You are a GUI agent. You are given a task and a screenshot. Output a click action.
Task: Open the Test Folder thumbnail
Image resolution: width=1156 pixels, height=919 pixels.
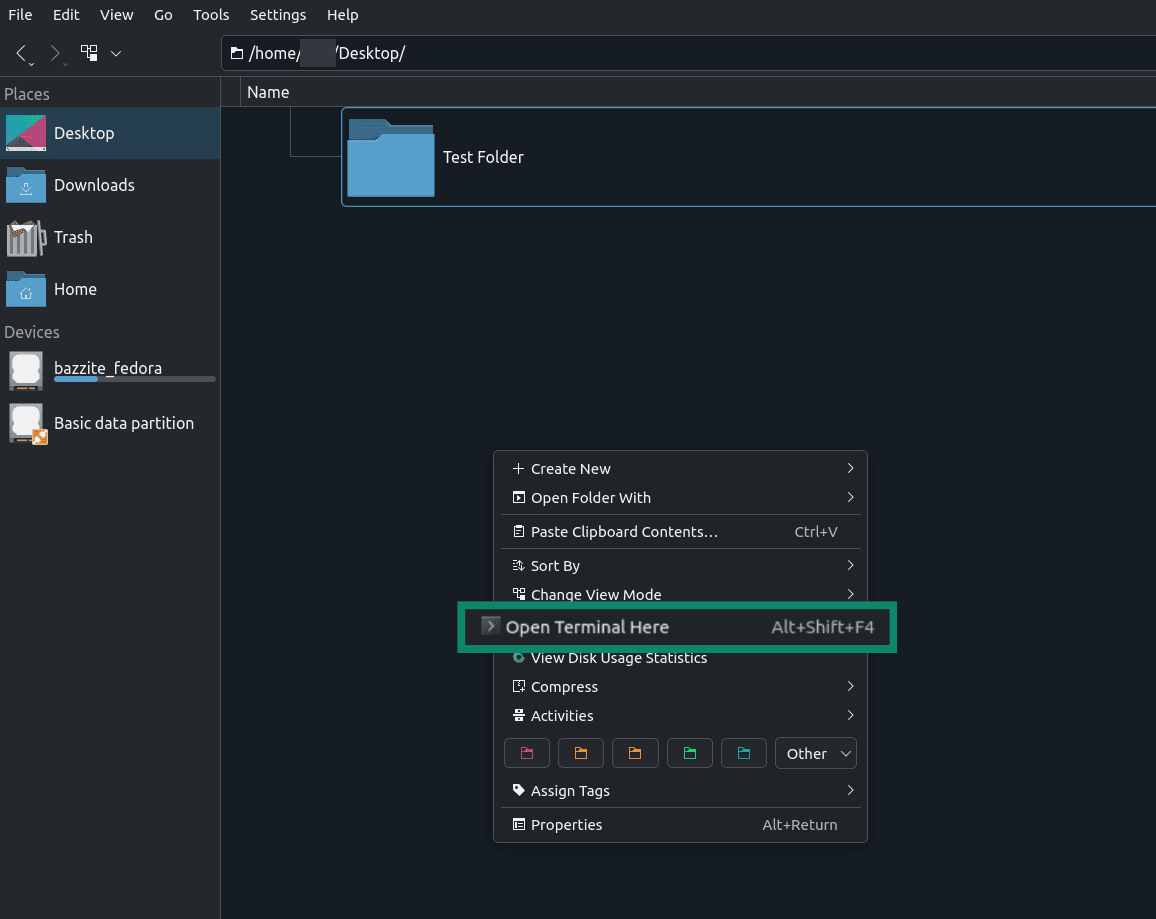click(391, 158)
